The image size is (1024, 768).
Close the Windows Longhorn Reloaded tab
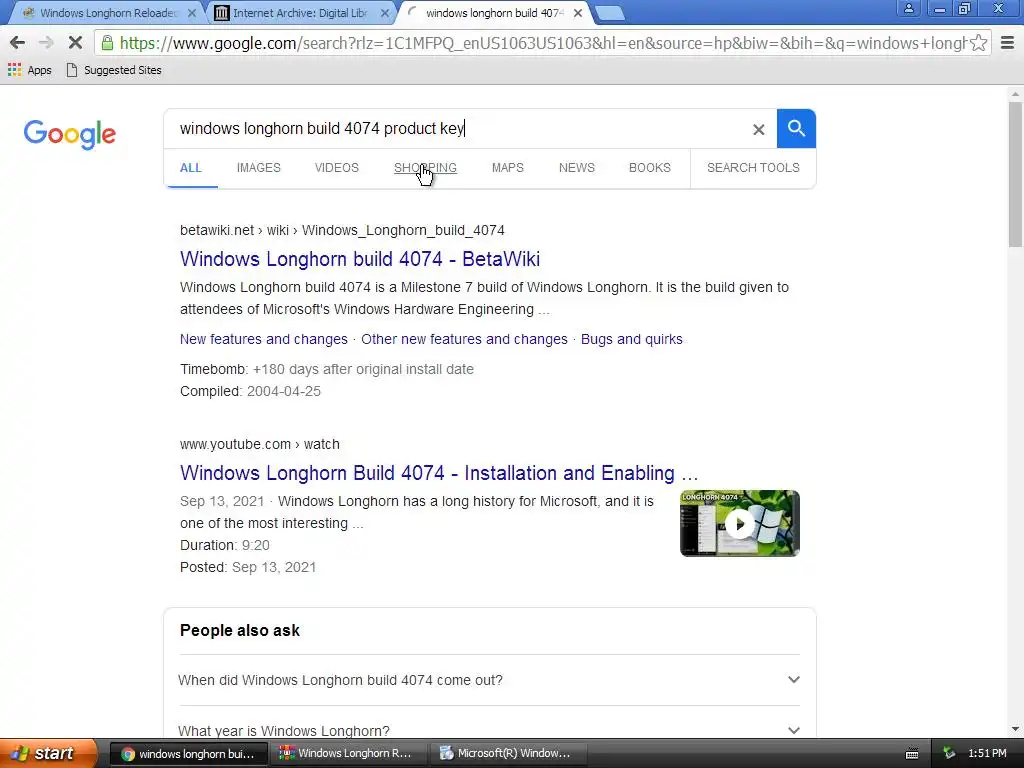[191, 13]
